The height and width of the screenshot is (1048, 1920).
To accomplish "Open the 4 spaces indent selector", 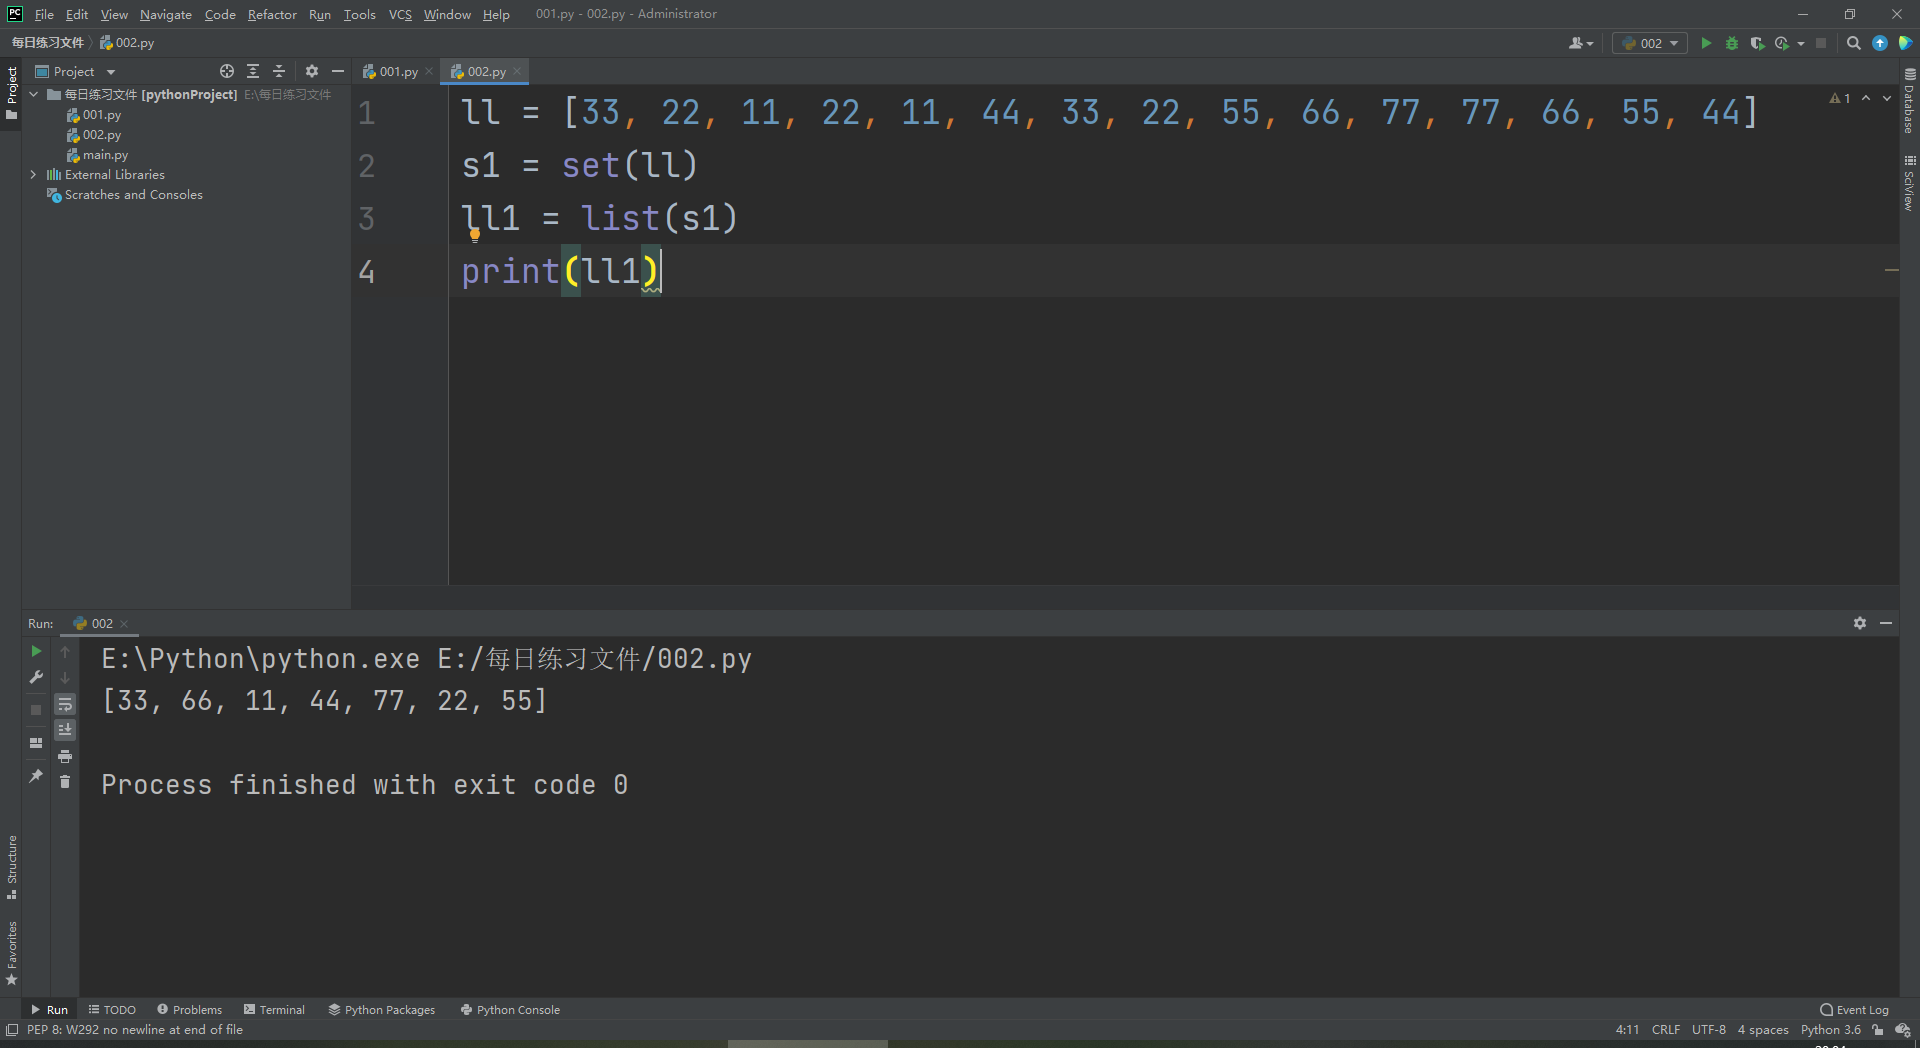I will pyautogui.click(x=1763, y=1030).
